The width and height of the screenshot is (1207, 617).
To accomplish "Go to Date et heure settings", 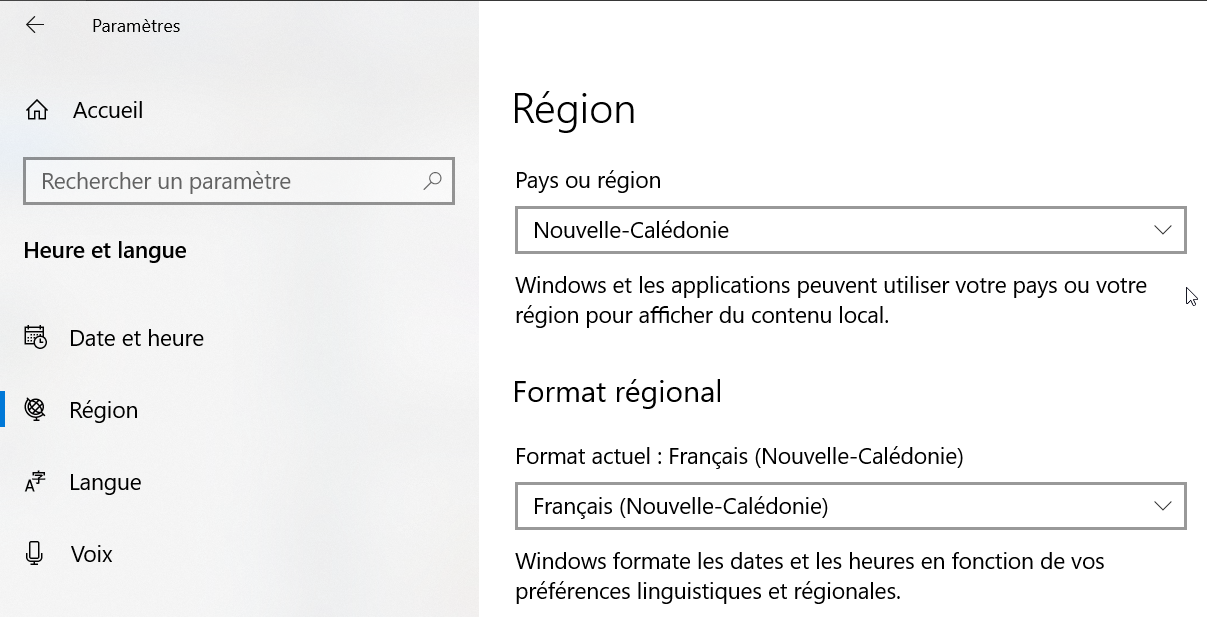I will [x=136, y=338].
